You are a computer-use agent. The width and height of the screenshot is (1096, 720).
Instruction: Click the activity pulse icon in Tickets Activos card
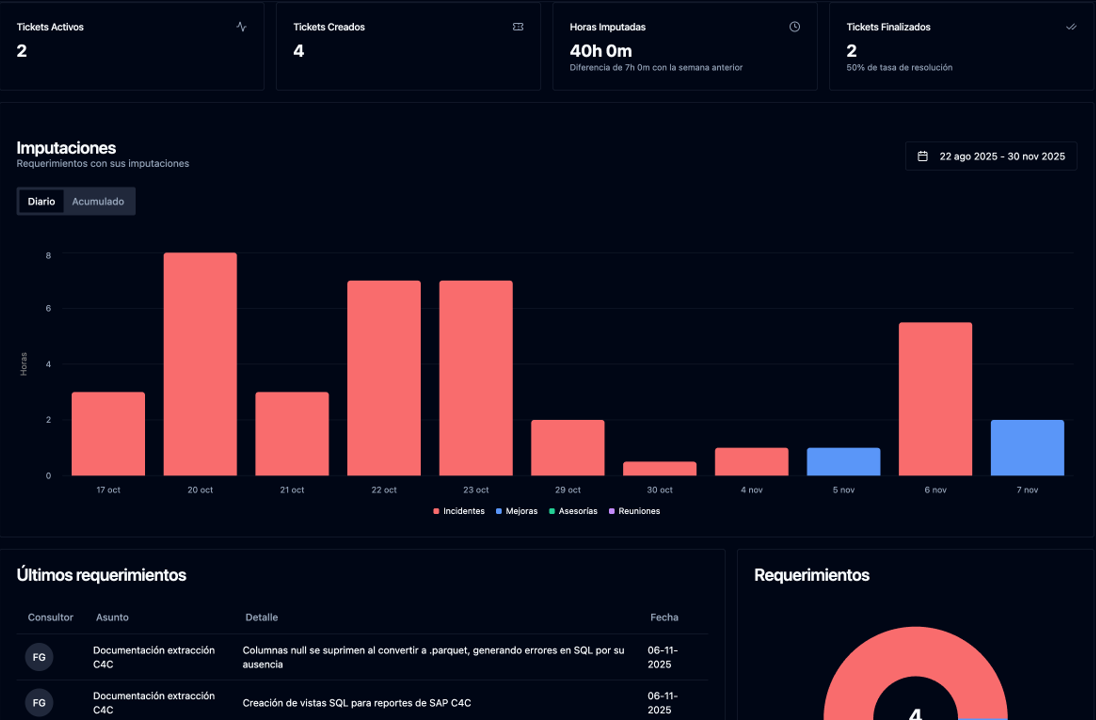[241, 27]
